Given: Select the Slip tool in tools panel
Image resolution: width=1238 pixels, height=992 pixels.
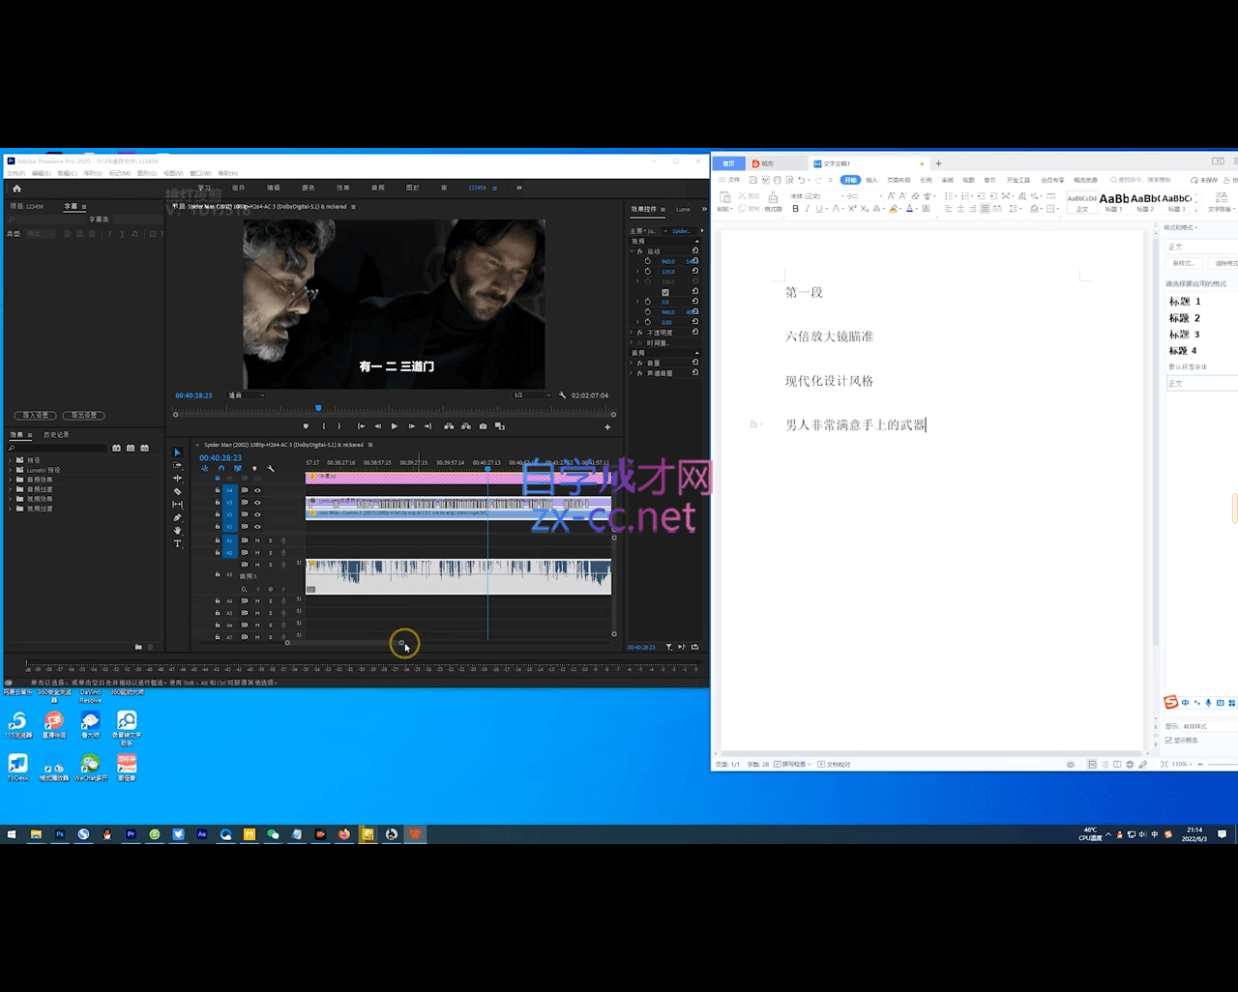Looking at the screenshot, I should (178, 505).
